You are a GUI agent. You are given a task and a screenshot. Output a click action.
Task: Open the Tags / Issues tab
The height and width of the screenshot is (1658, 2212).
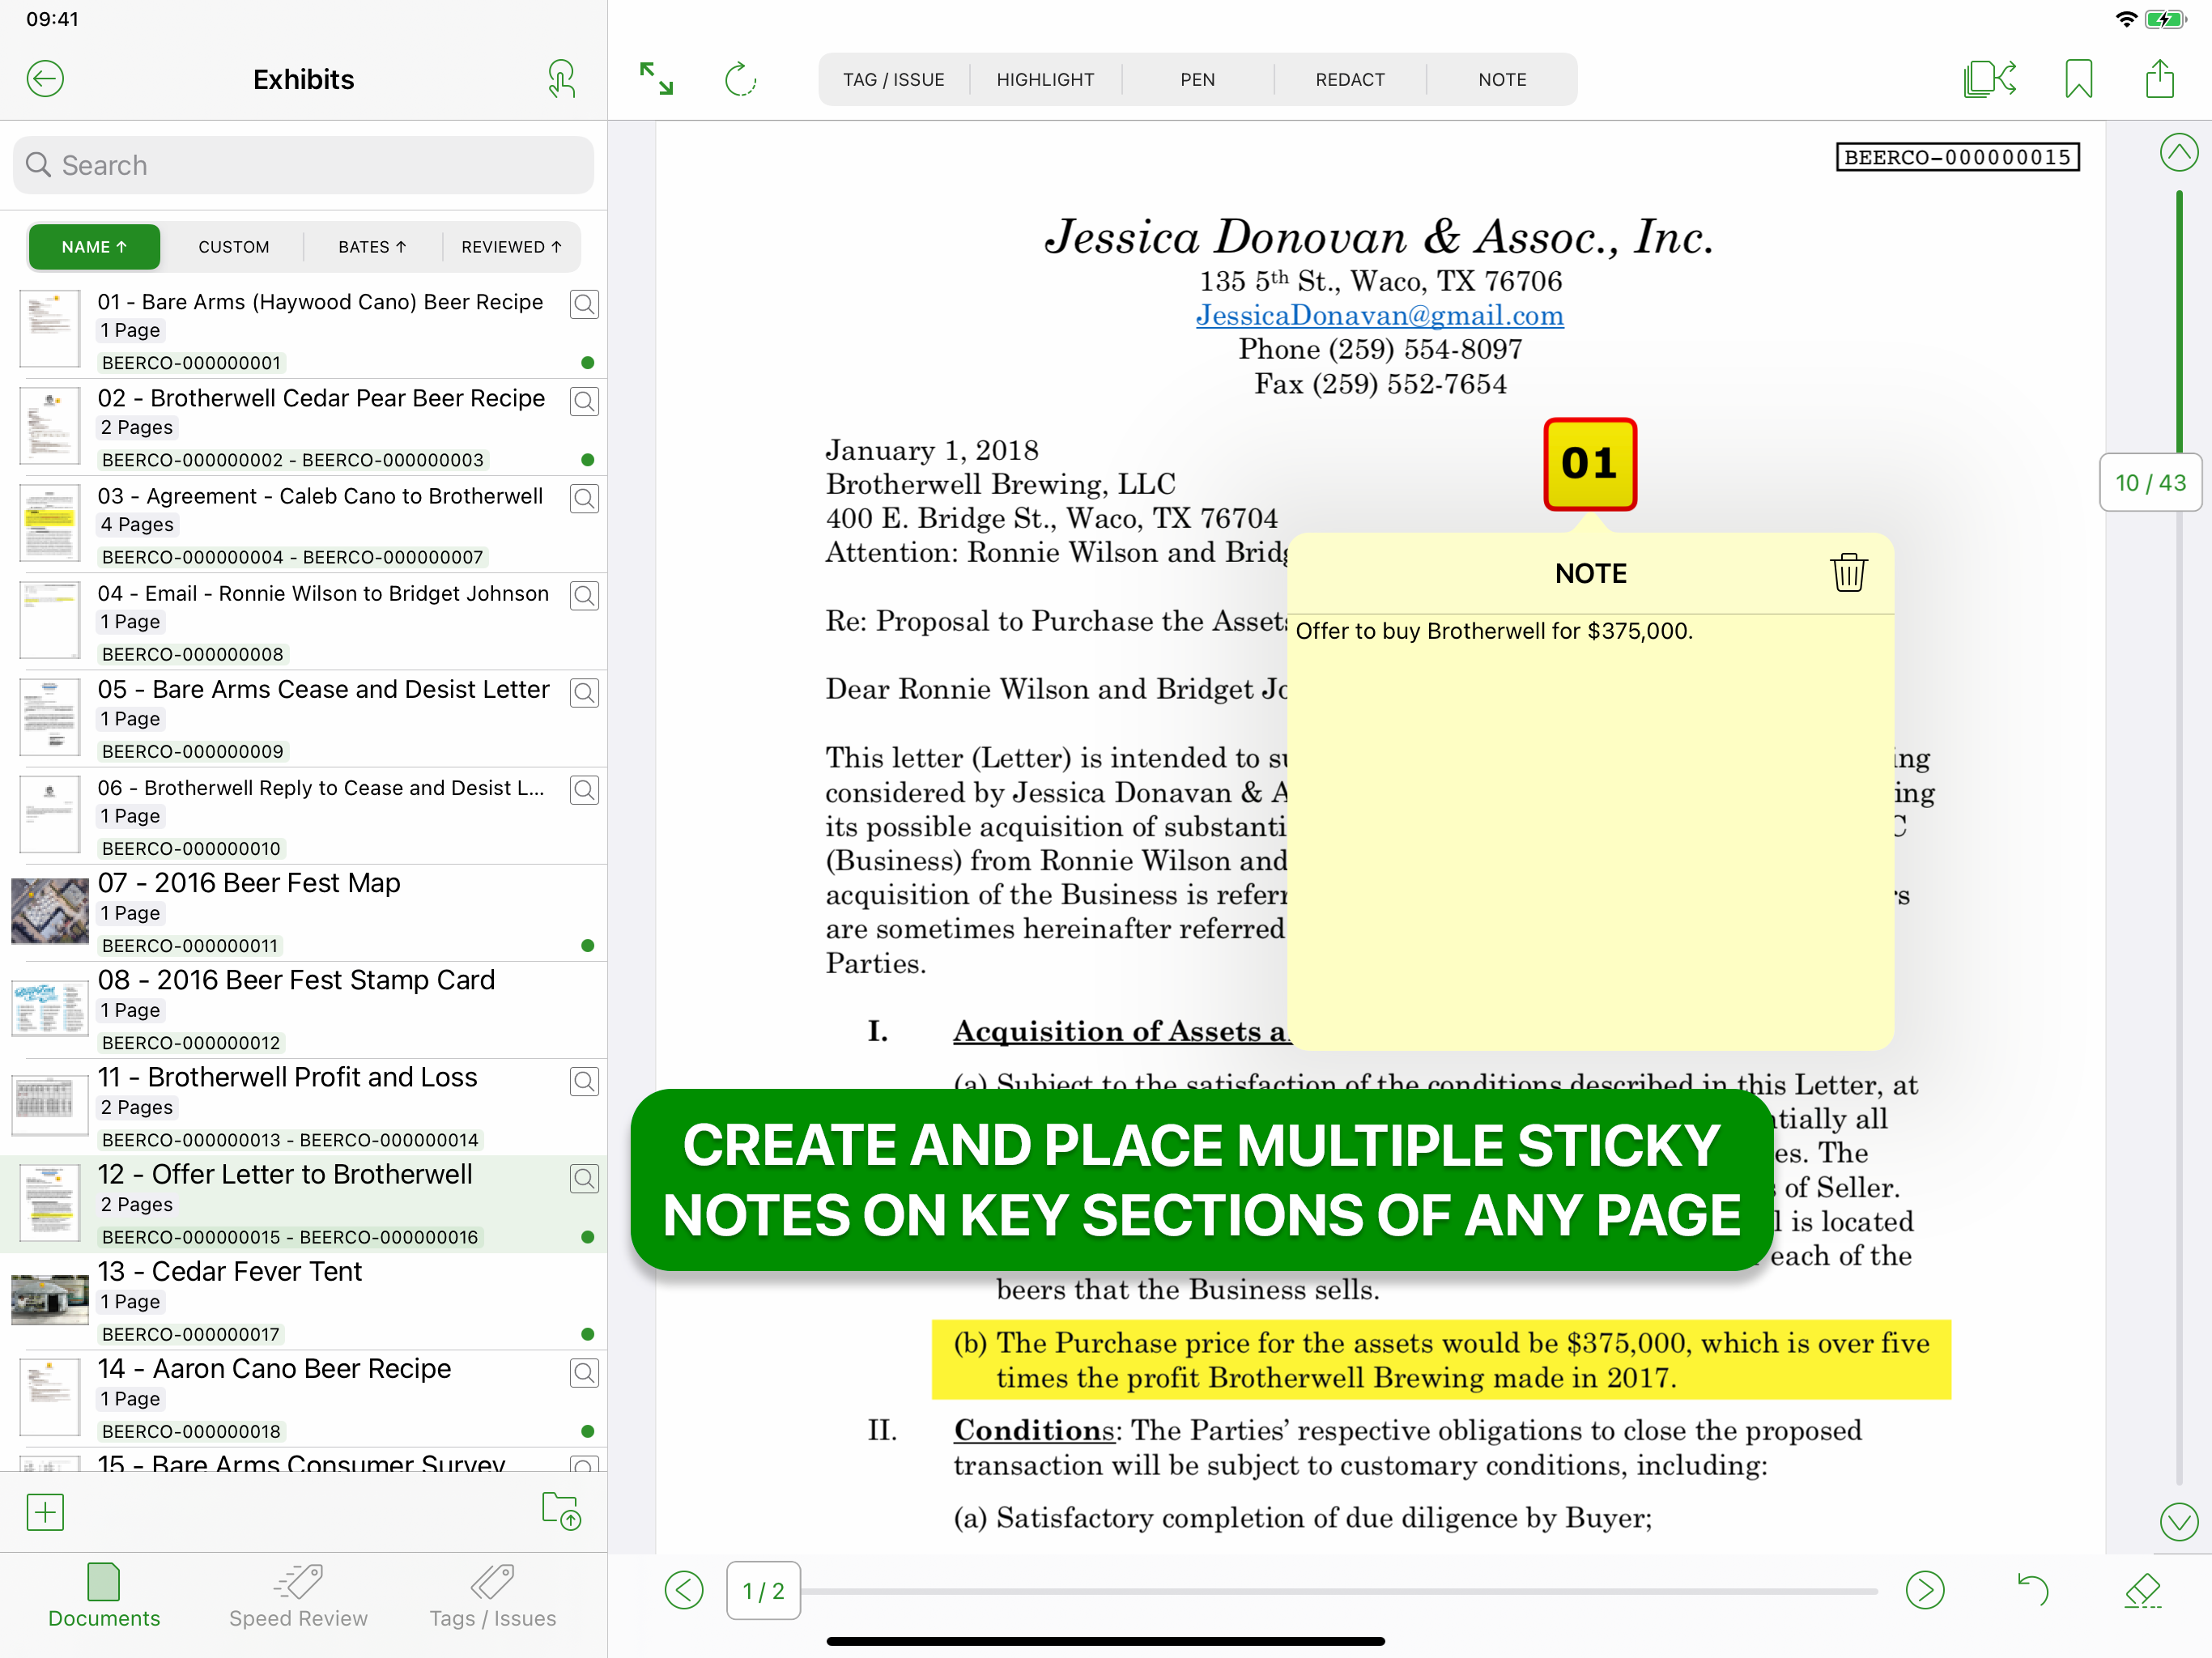(x=492, y=1596)
